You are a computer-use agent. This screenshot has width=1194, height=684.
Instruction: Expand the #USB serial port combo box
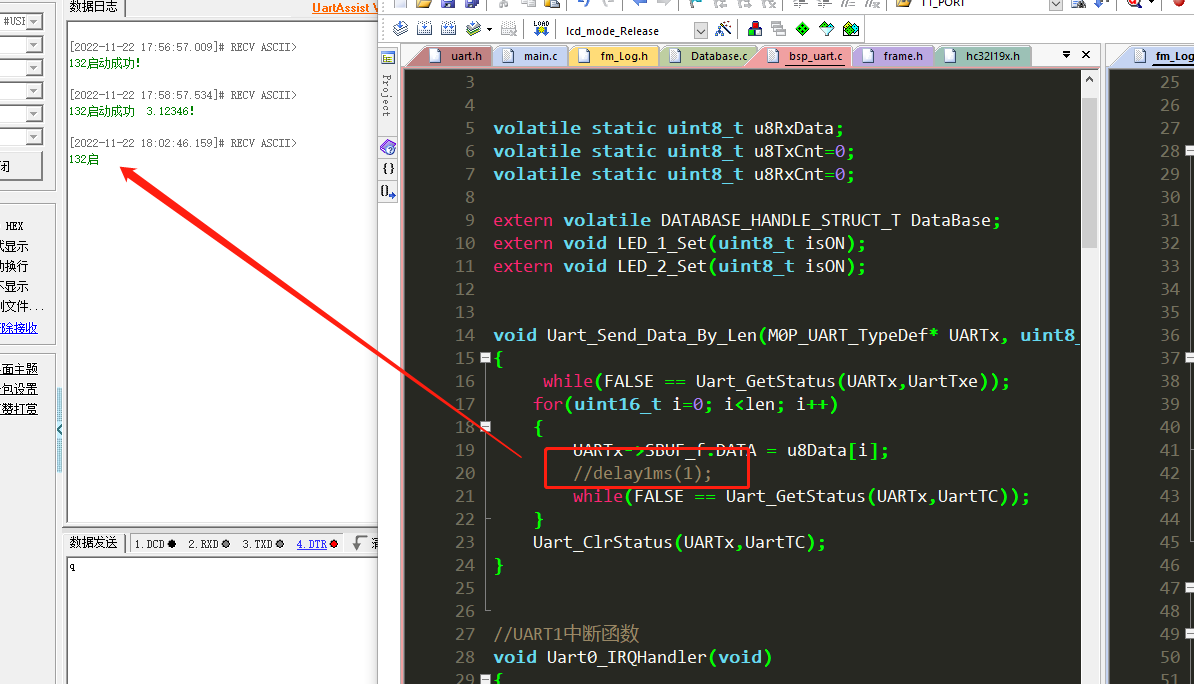[34, 21]
